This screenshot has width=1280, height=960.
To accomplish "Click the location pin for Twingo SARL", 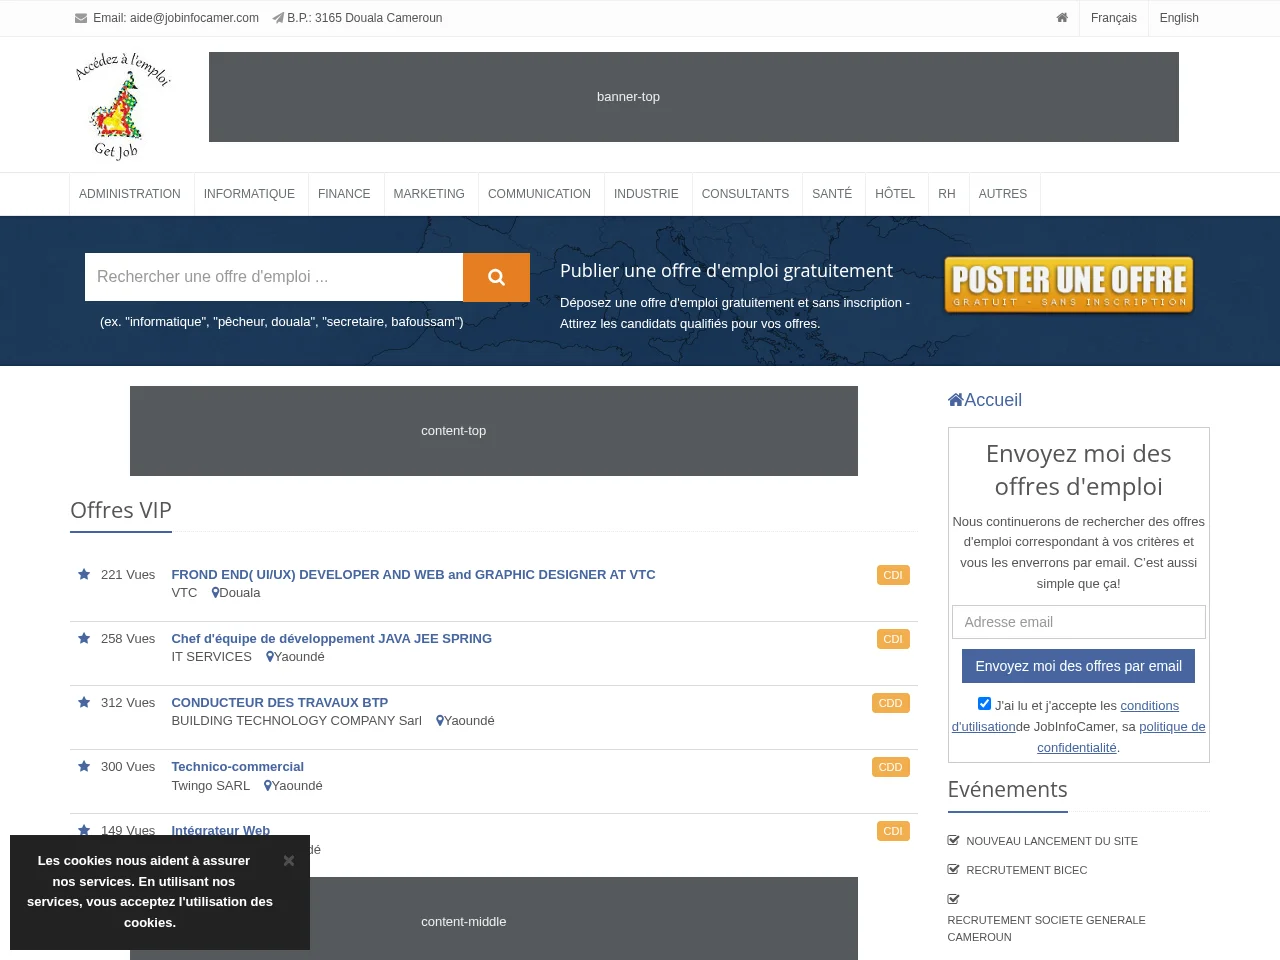I will click(x=268, y=786).
